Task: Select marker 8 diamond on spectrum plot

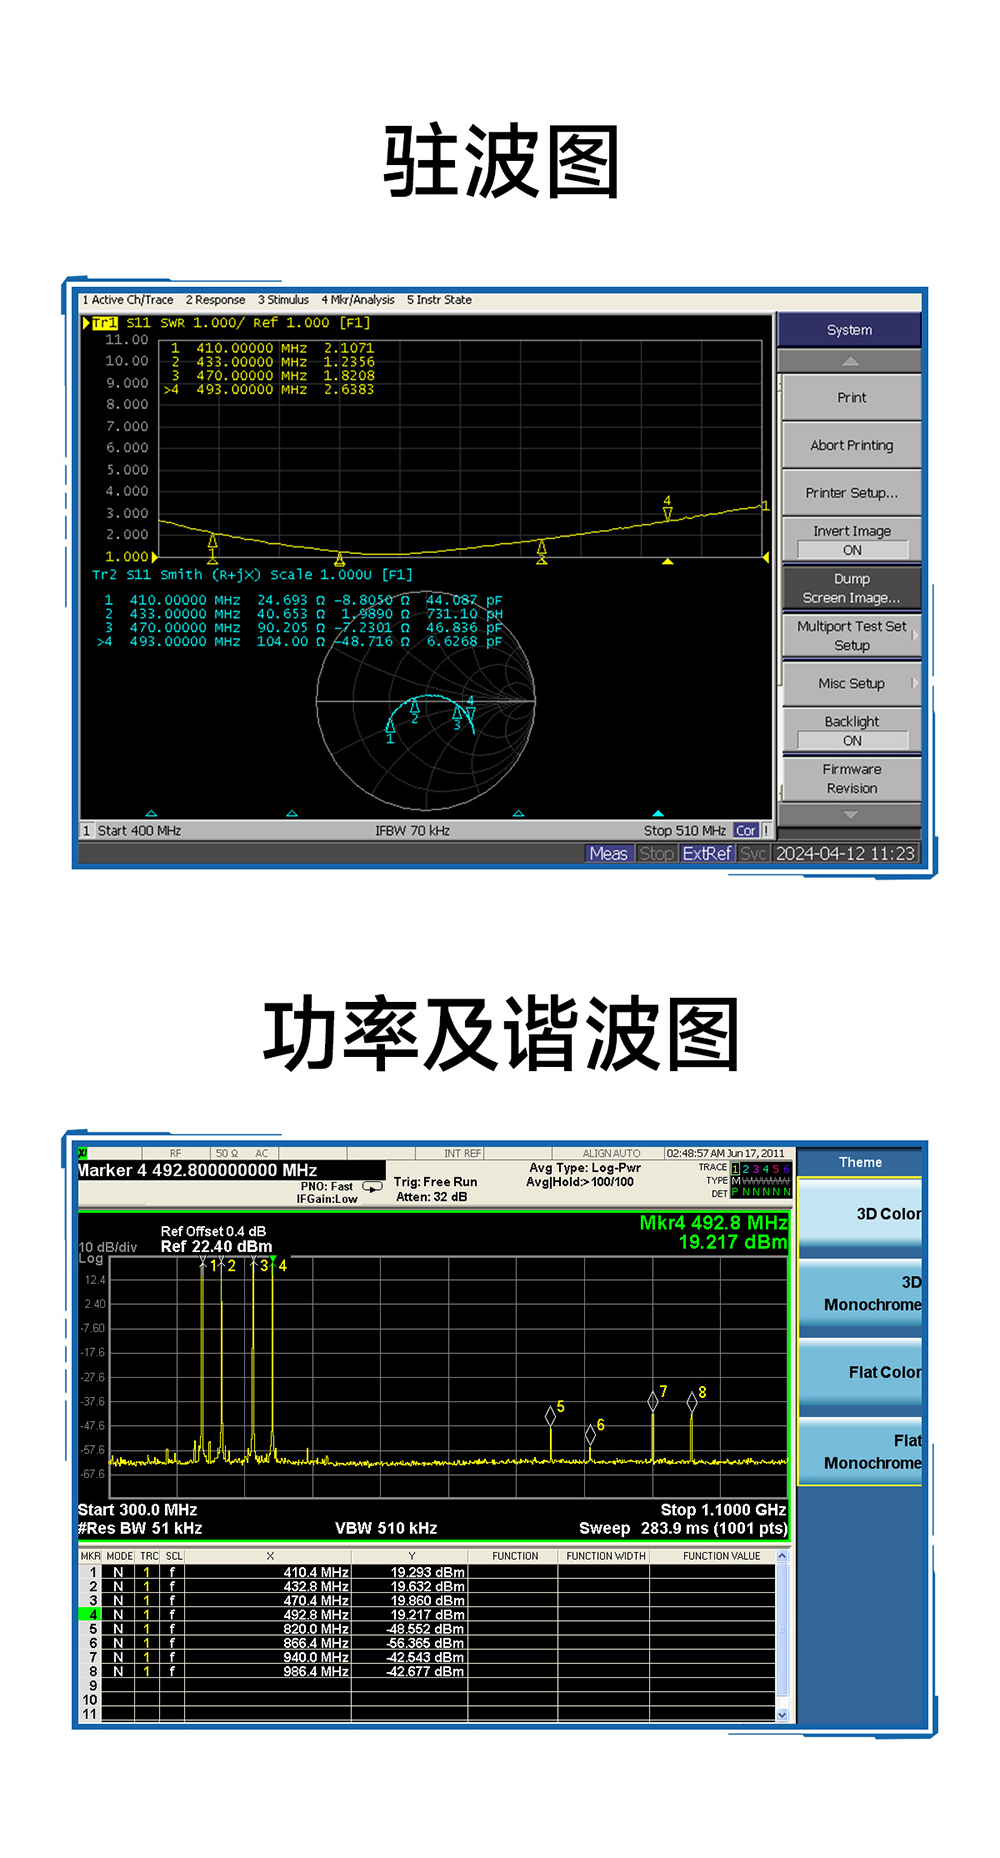Action: tap(692, 1402)
